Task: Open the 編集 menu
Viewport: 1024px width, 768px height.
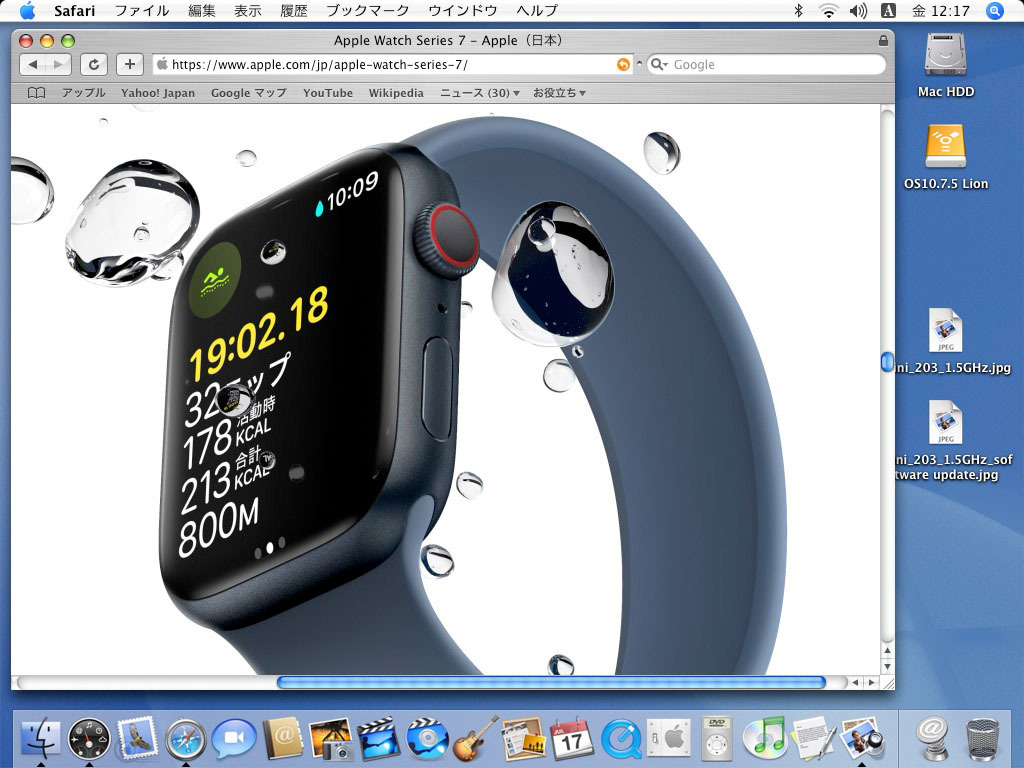Action: tap(202, 10)
